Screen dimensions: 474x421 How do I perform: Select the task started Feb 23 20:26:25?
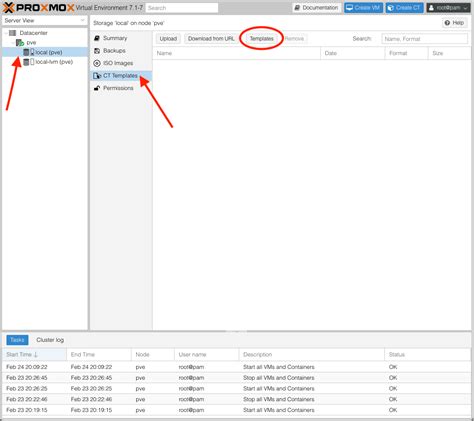237,389
